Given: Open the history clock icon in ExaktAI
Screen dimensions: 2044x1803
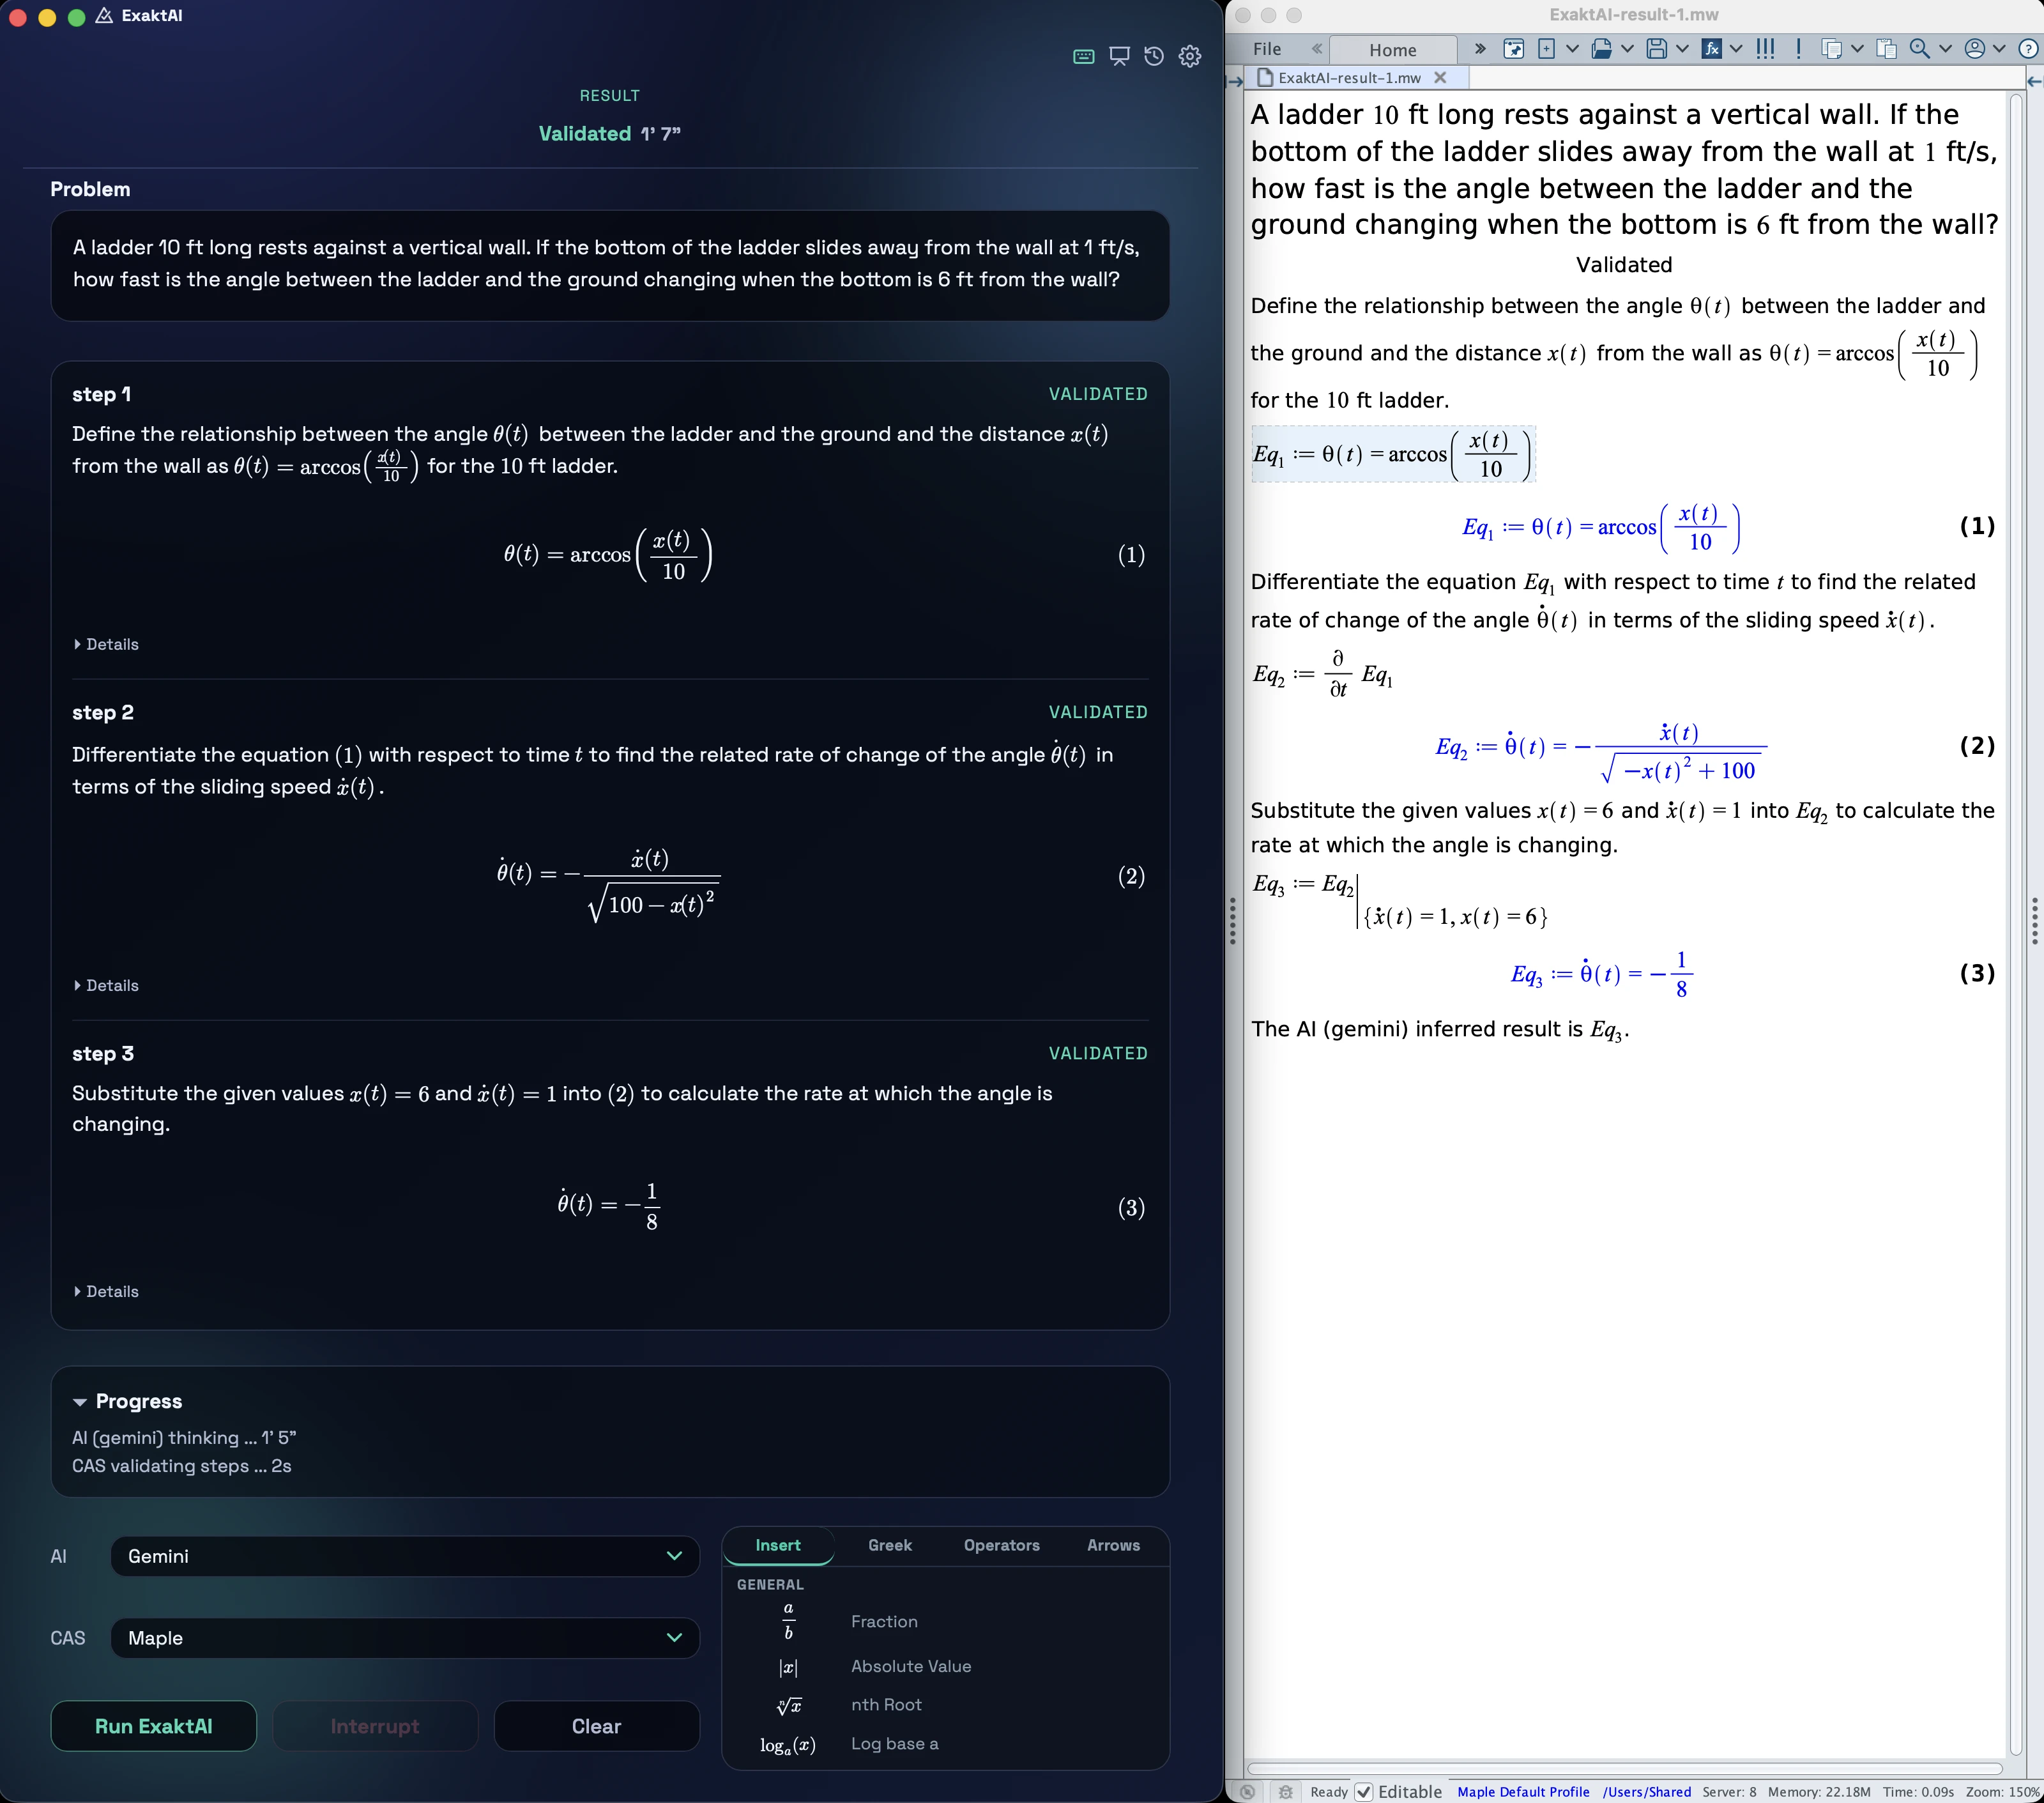Looking at the screenshot, I should click(1154, 57).
